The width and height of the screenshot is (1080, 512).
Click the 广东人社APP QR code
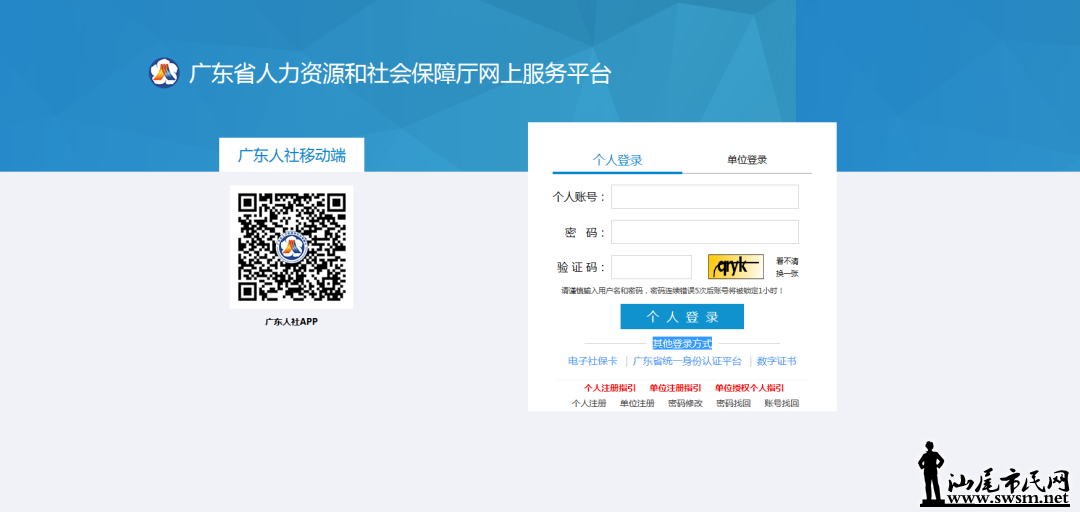(291, 247)
